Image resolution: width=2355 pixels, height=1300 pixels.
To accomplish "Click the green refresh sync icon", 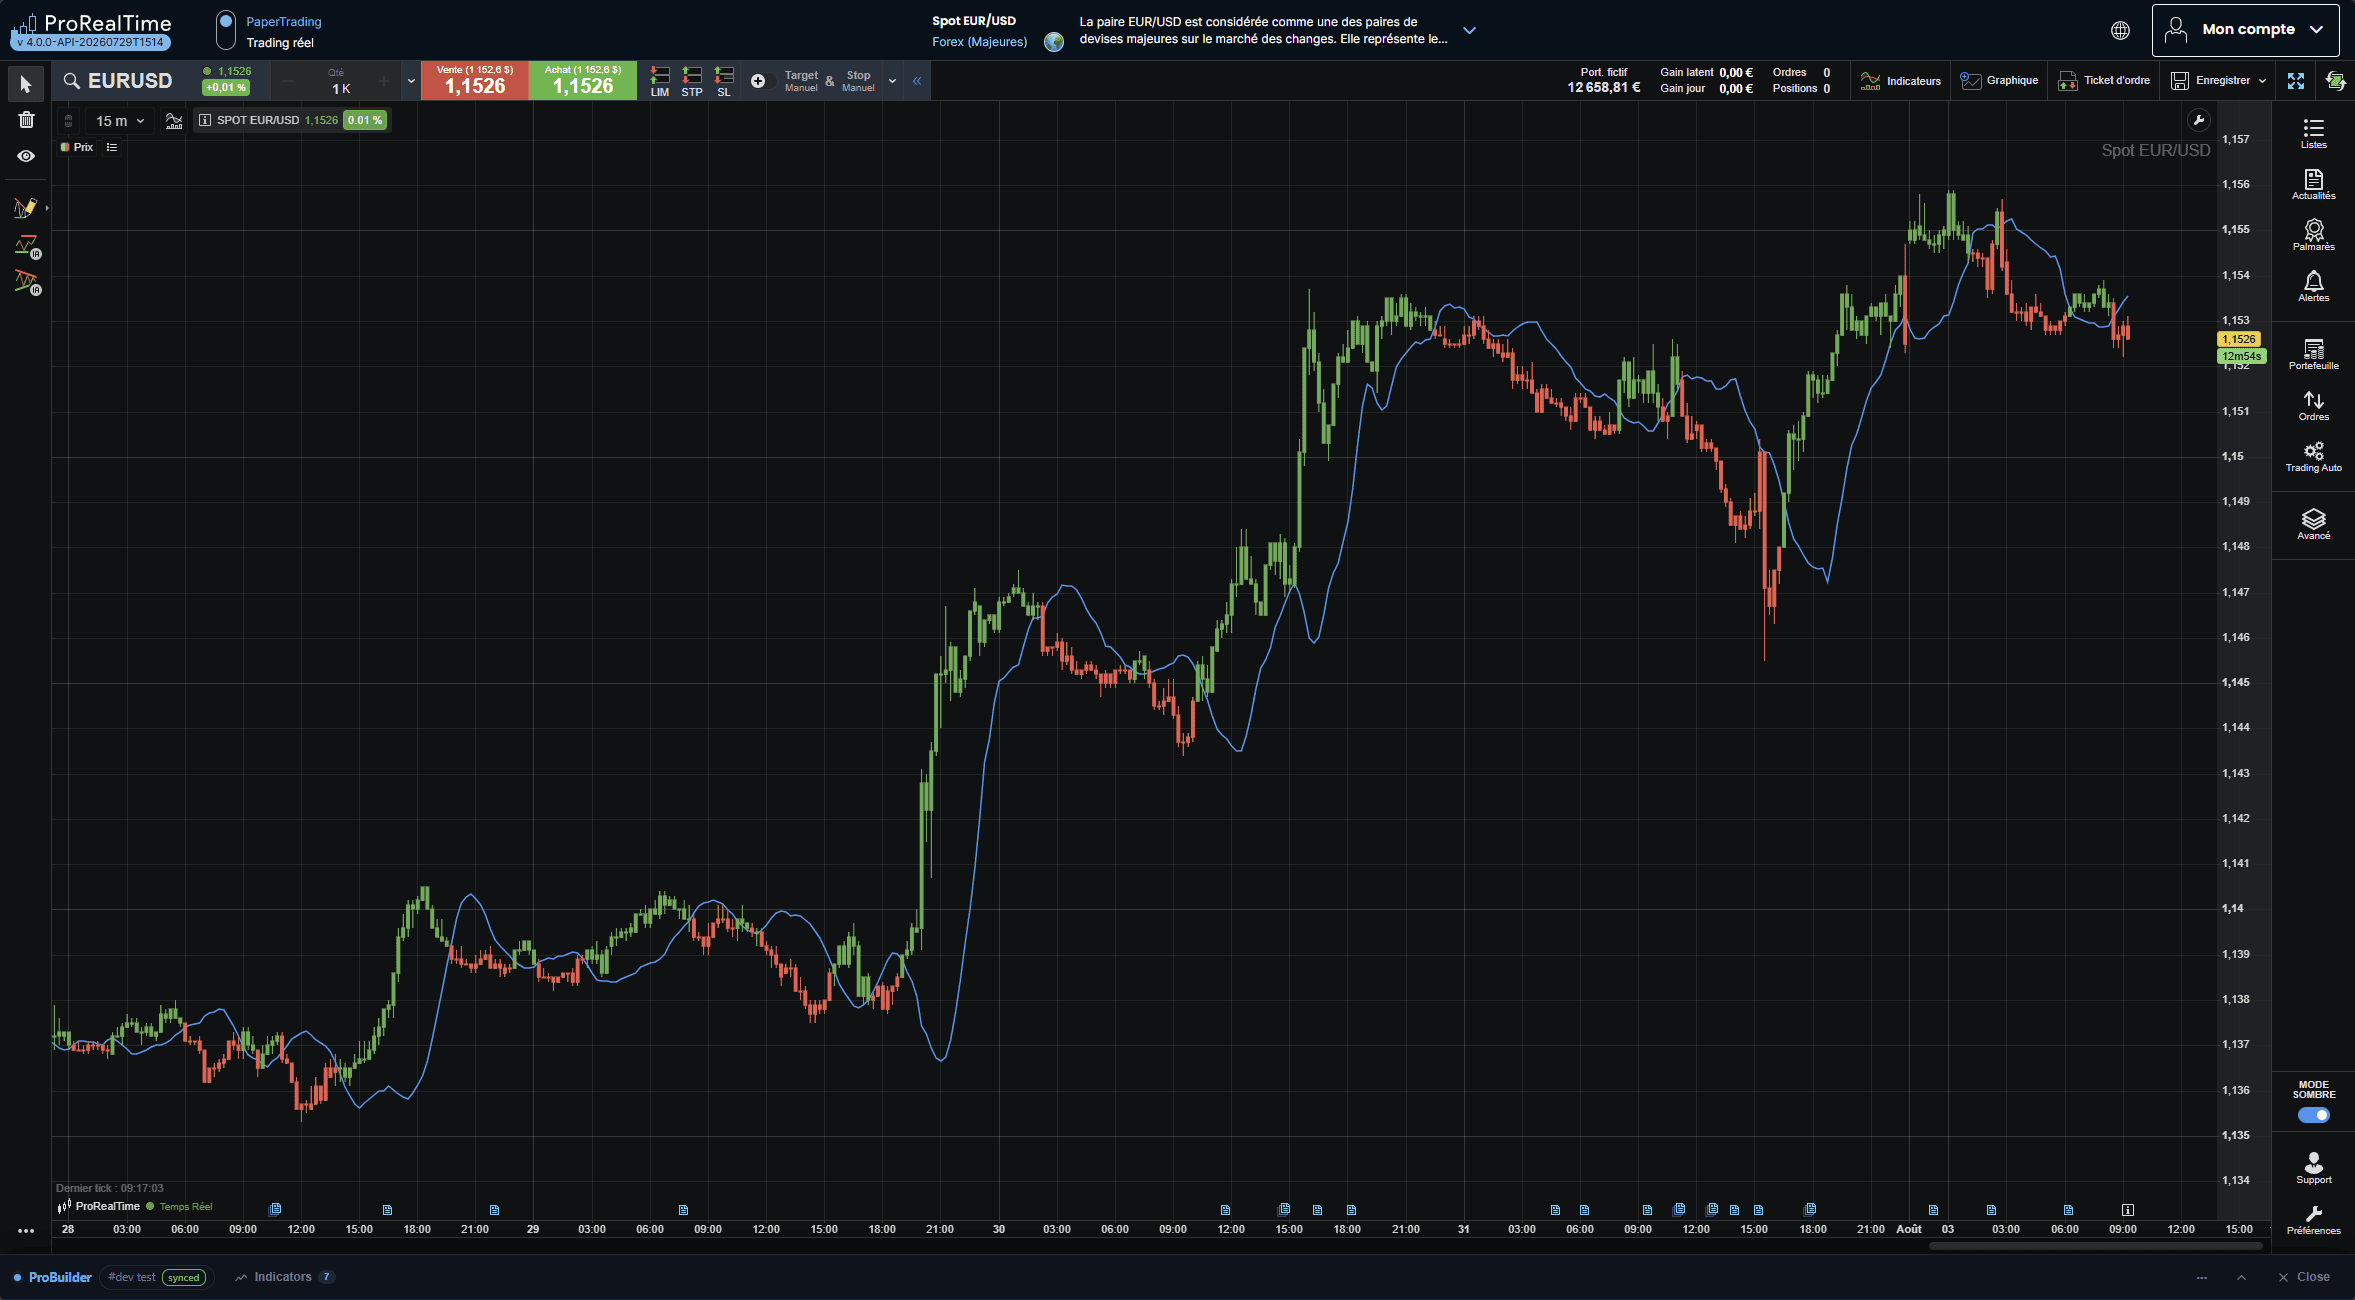I will [x=2335, y=81].
